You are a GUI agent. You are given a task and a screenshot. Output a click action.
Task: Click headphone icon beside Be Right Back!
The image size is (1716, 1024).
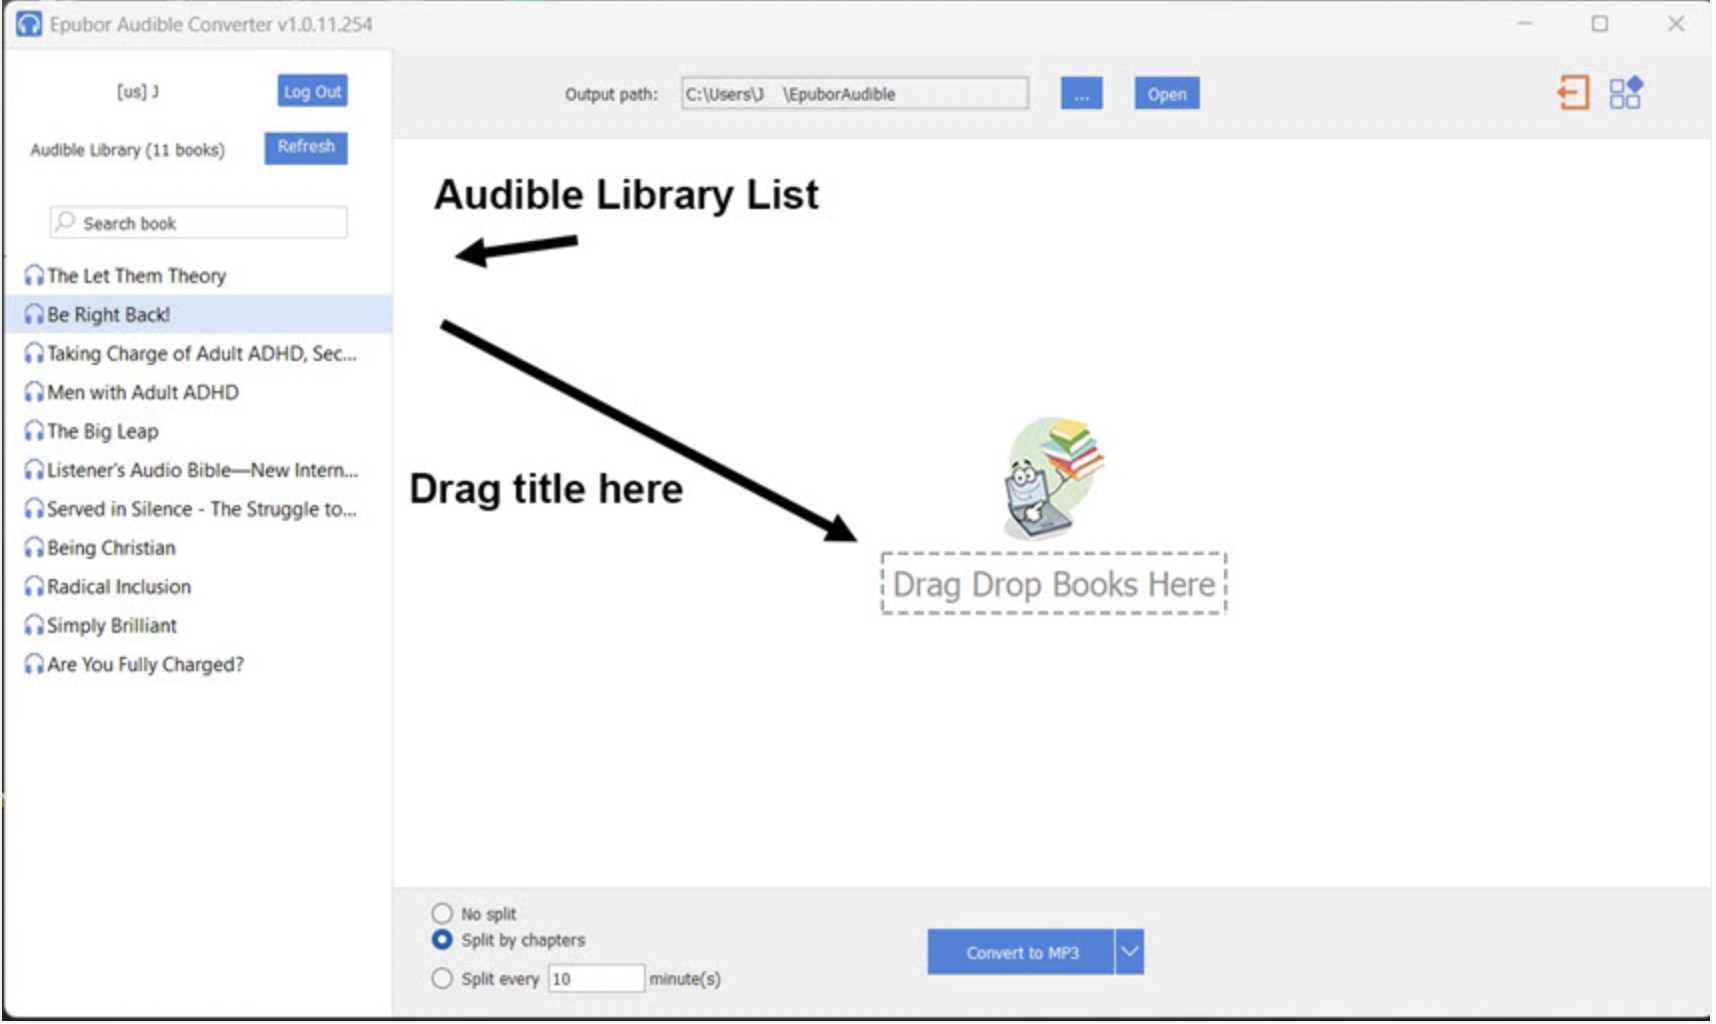pos(35,314)
